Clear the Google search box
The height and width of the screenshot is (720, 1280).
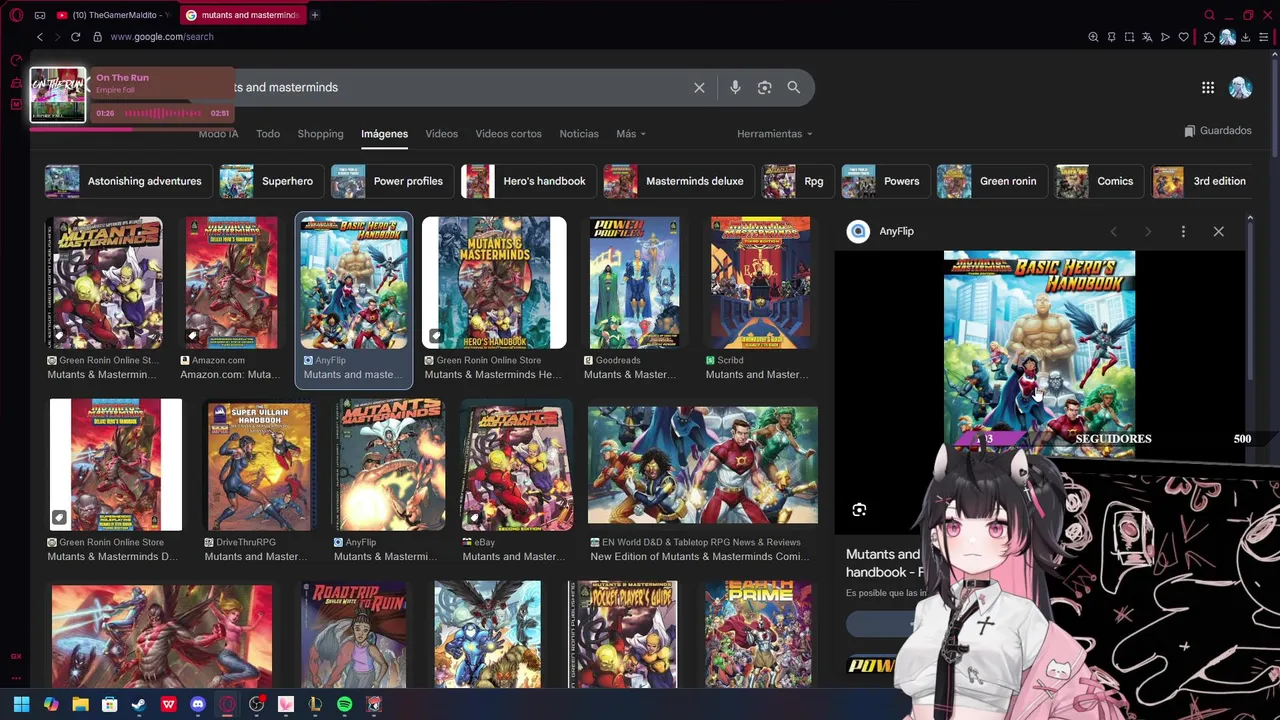(x=699, y=88)
